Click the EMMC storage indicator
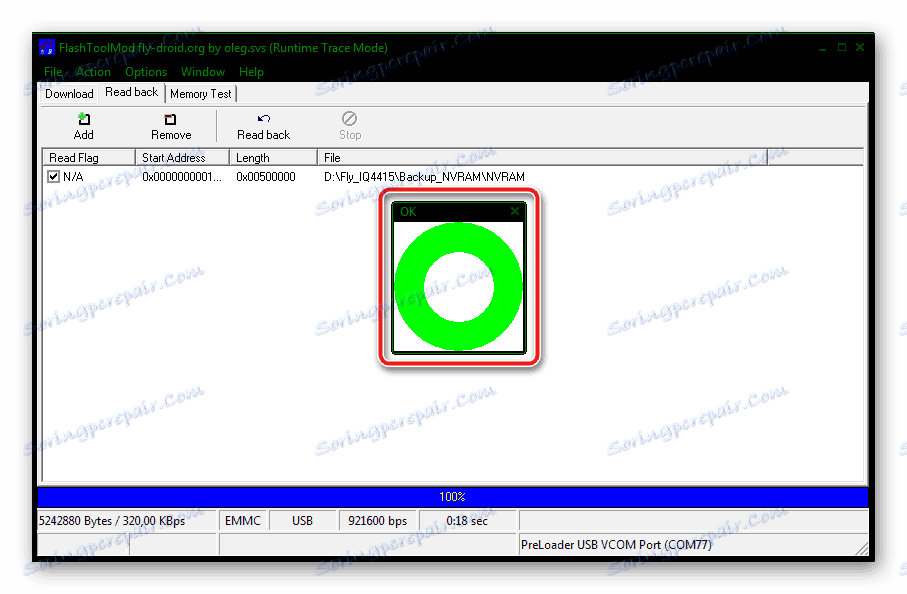This screenshot has height=594, width=907. click(243, 520)
